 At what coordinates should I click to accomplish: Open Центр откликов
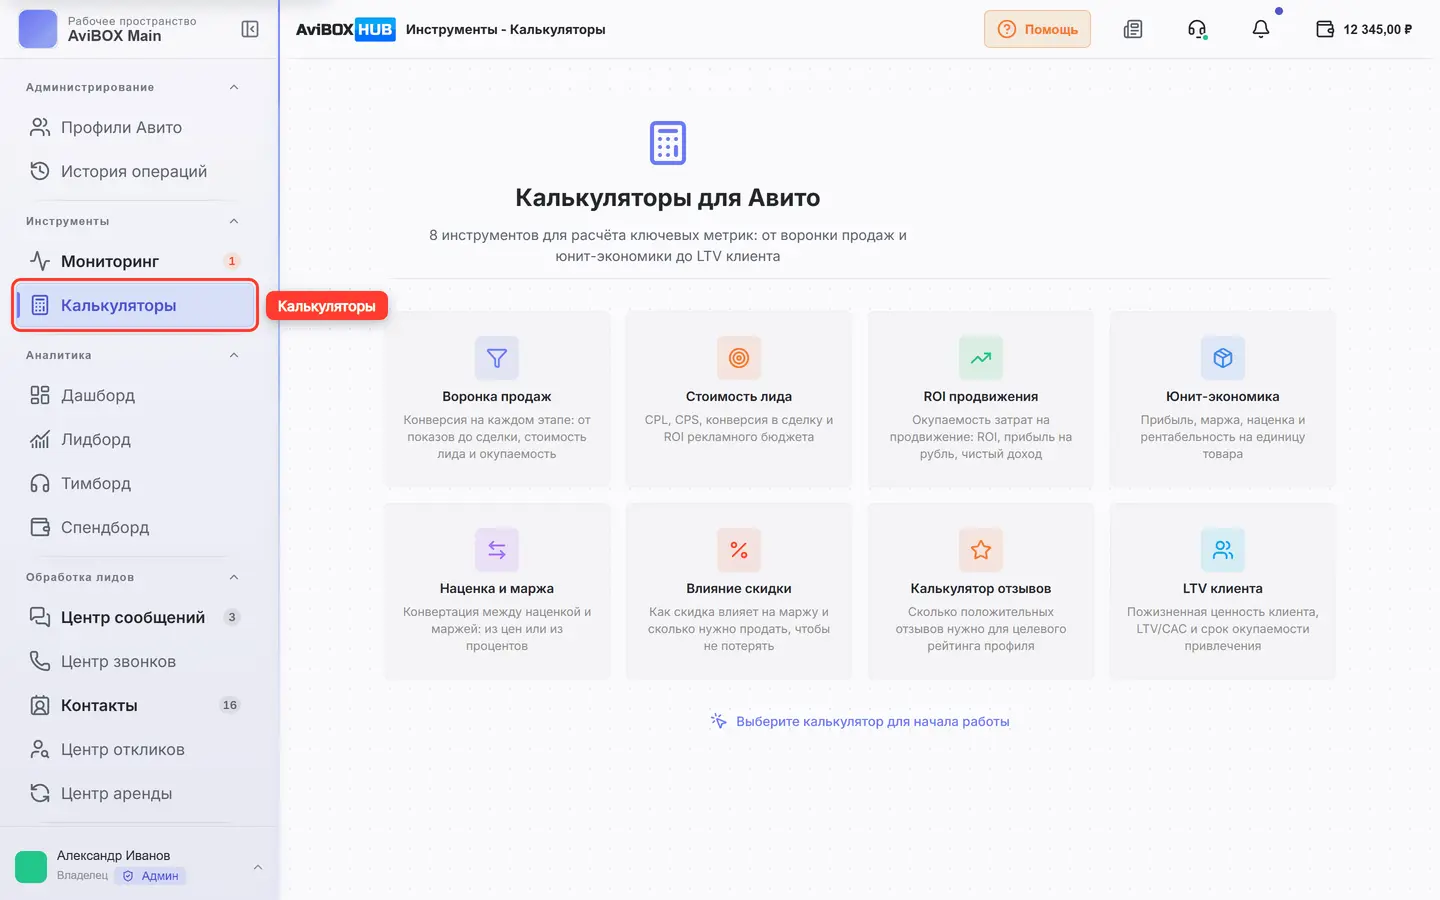coord(136,749)
